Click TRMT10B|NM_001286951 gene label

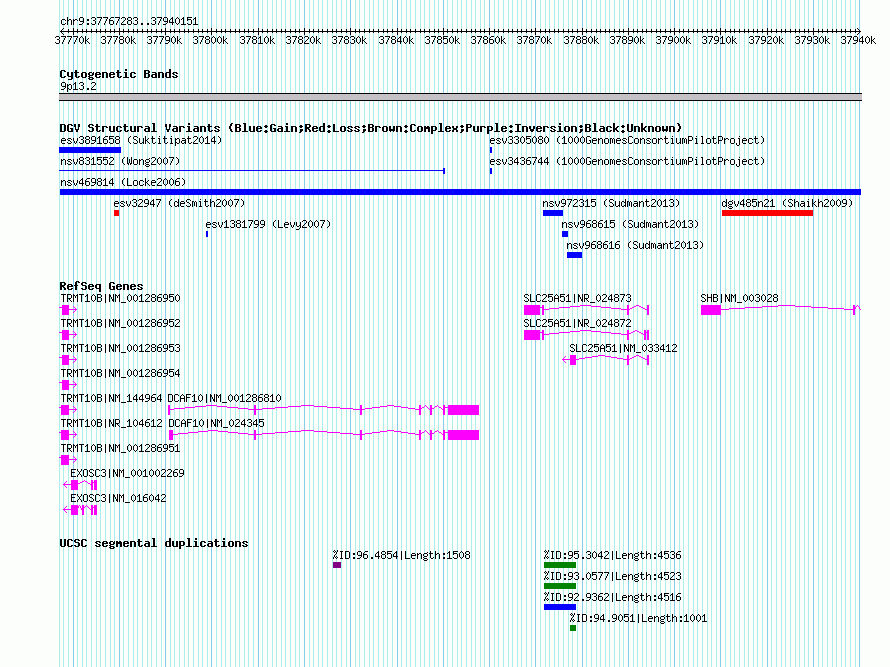120,448
